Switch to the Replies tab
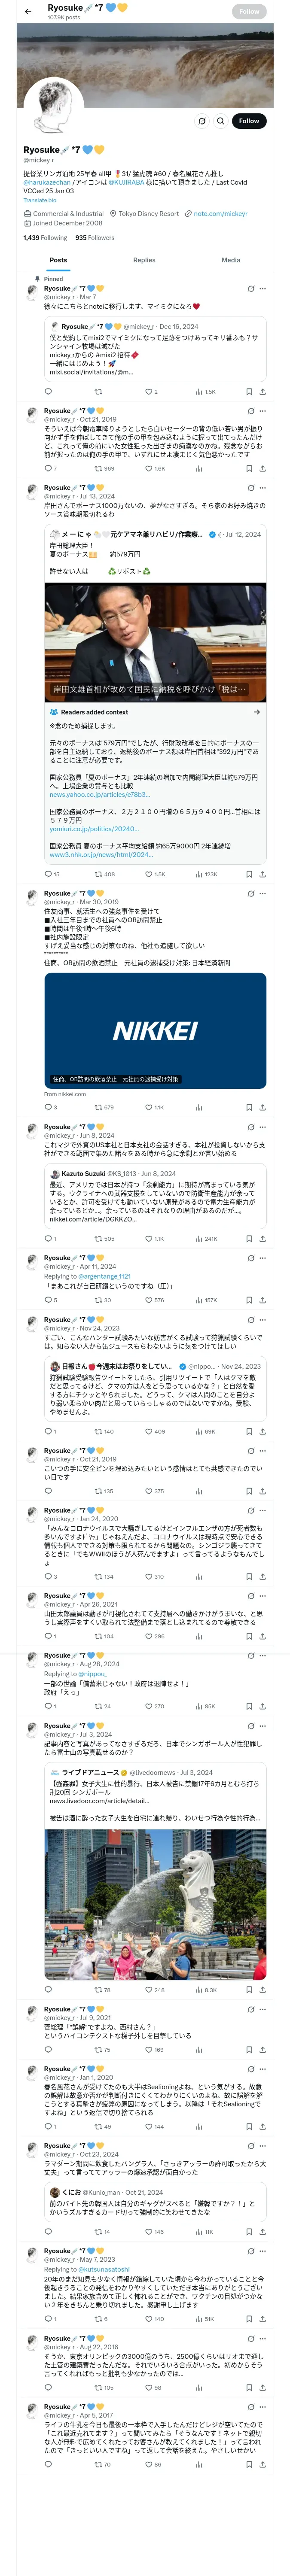 coord(144,260)
